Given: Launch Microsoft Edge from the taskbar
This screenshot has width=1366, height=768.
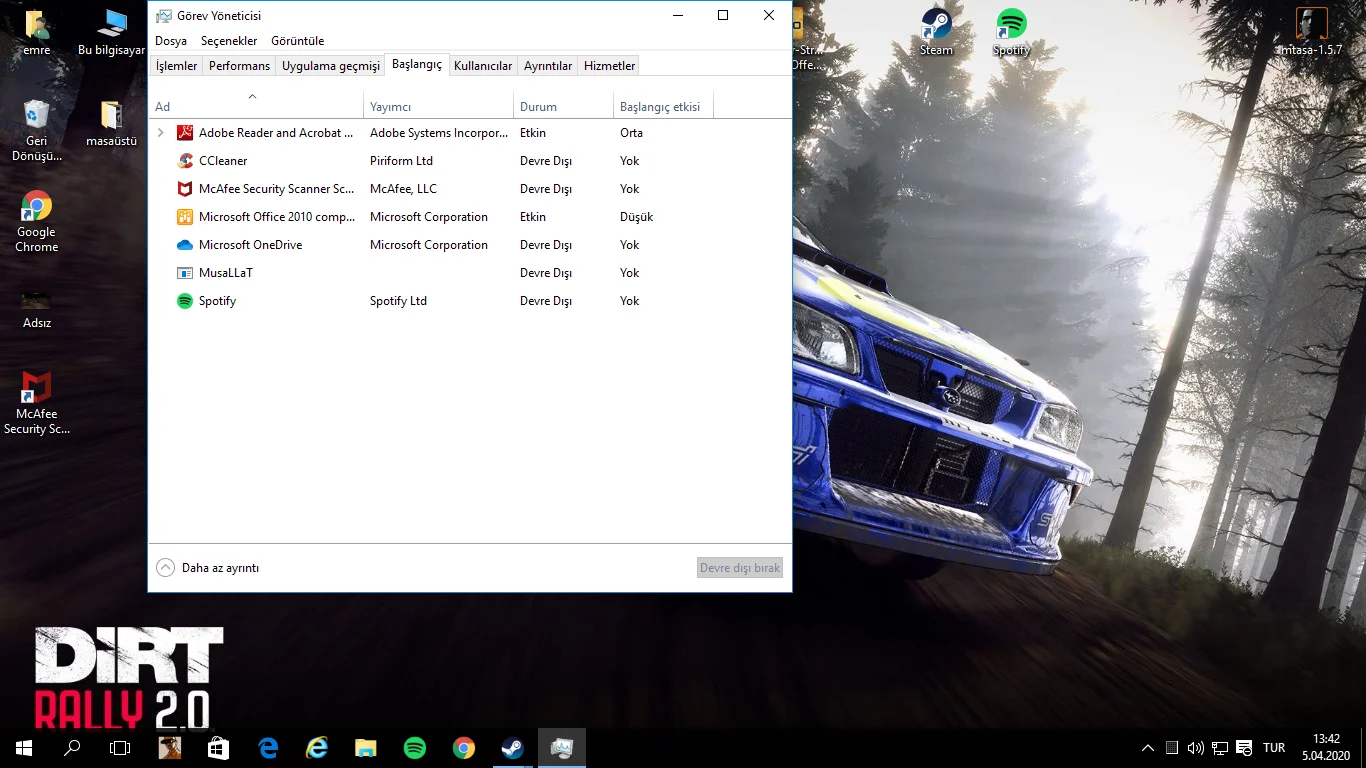Looking at the screenshot, I should click(268, 748).
